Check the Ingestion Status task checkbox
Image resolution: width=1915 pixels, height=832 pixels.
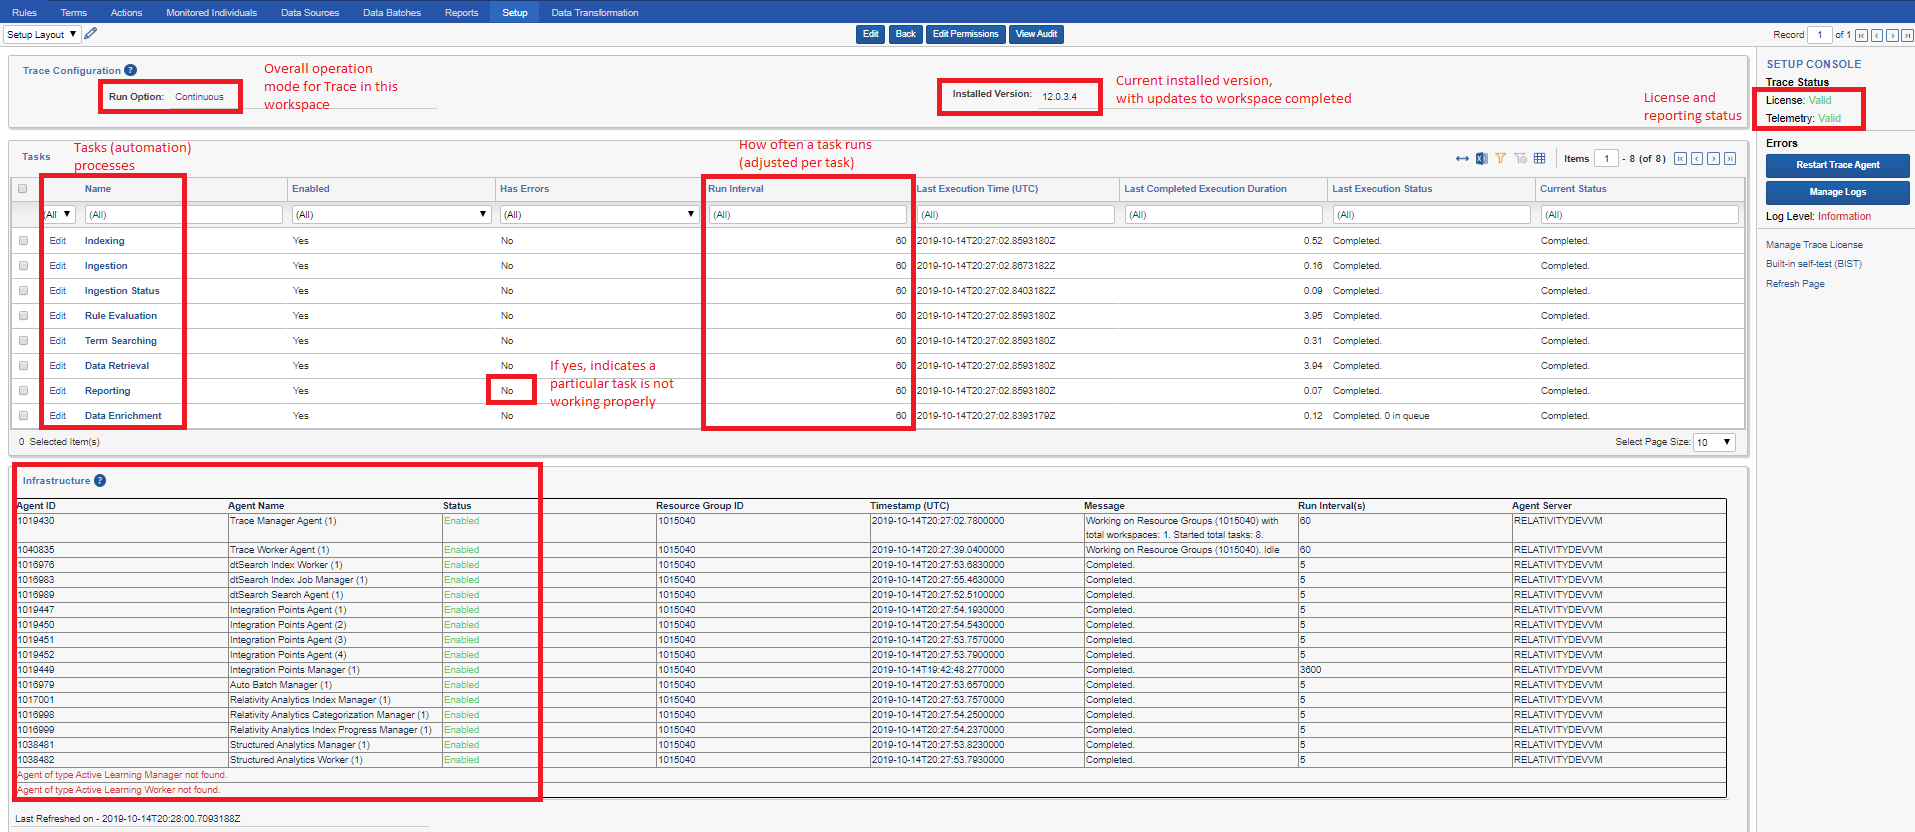[23, 291]
